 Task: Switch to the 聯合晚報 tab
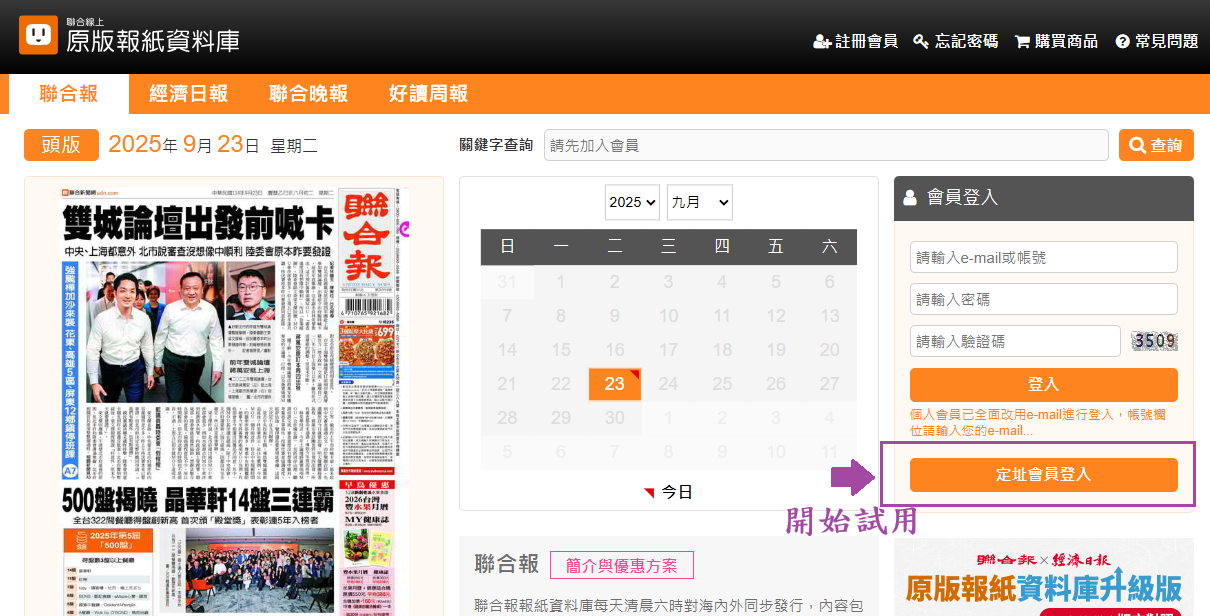(x=309, y=94)
